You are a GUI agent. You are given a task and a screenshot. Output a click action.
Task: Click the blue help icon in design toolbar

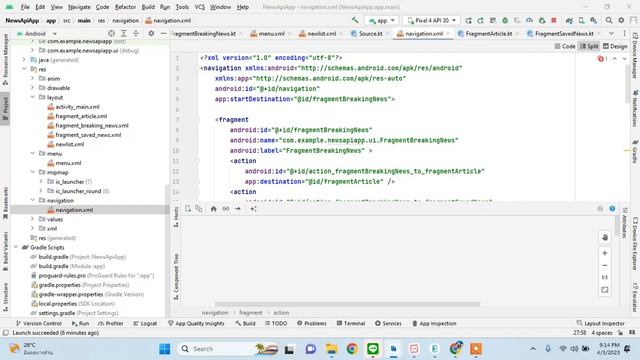click(x=612, y=209)
